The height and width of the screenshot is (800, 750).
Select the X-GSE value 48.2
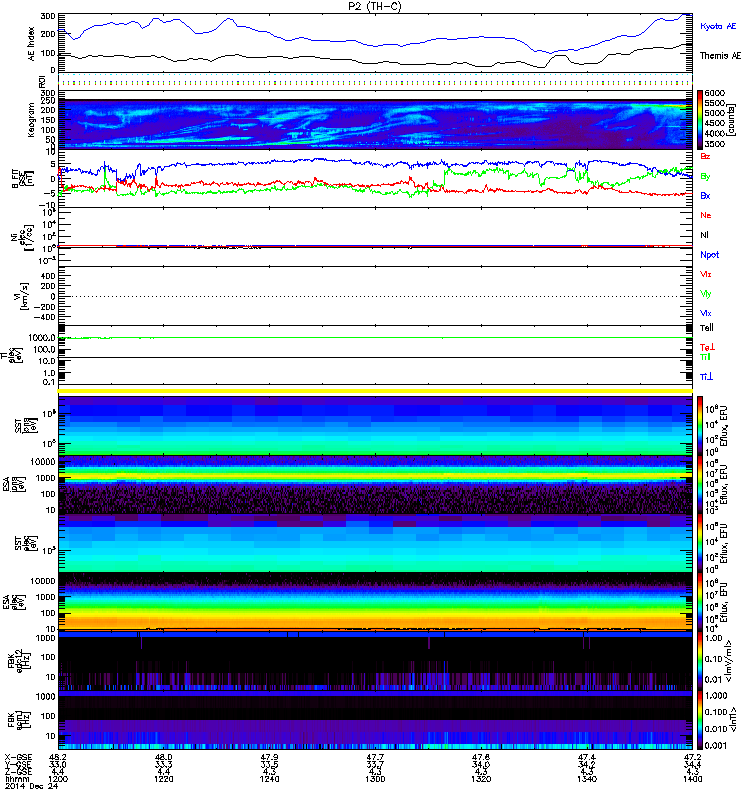(x=58, y=757)
